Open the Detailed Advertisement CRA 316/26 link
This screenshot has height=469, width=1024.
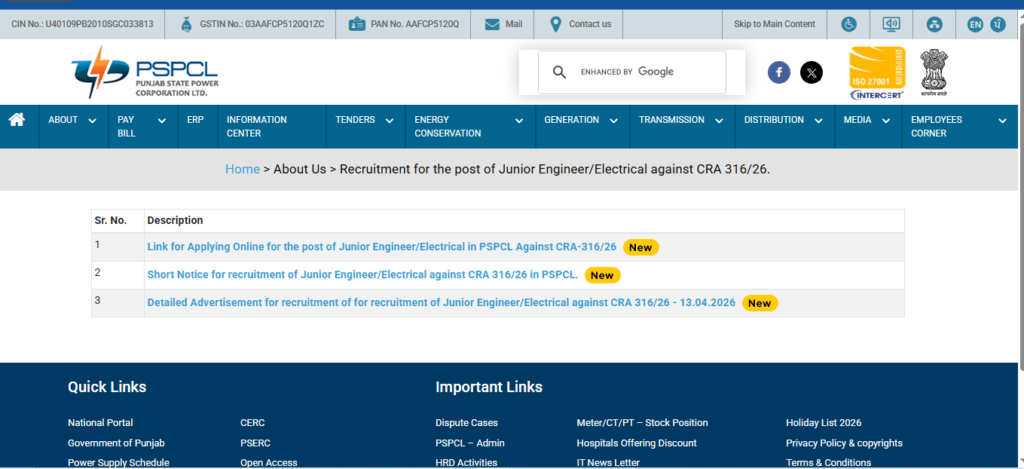pos(441,303)
